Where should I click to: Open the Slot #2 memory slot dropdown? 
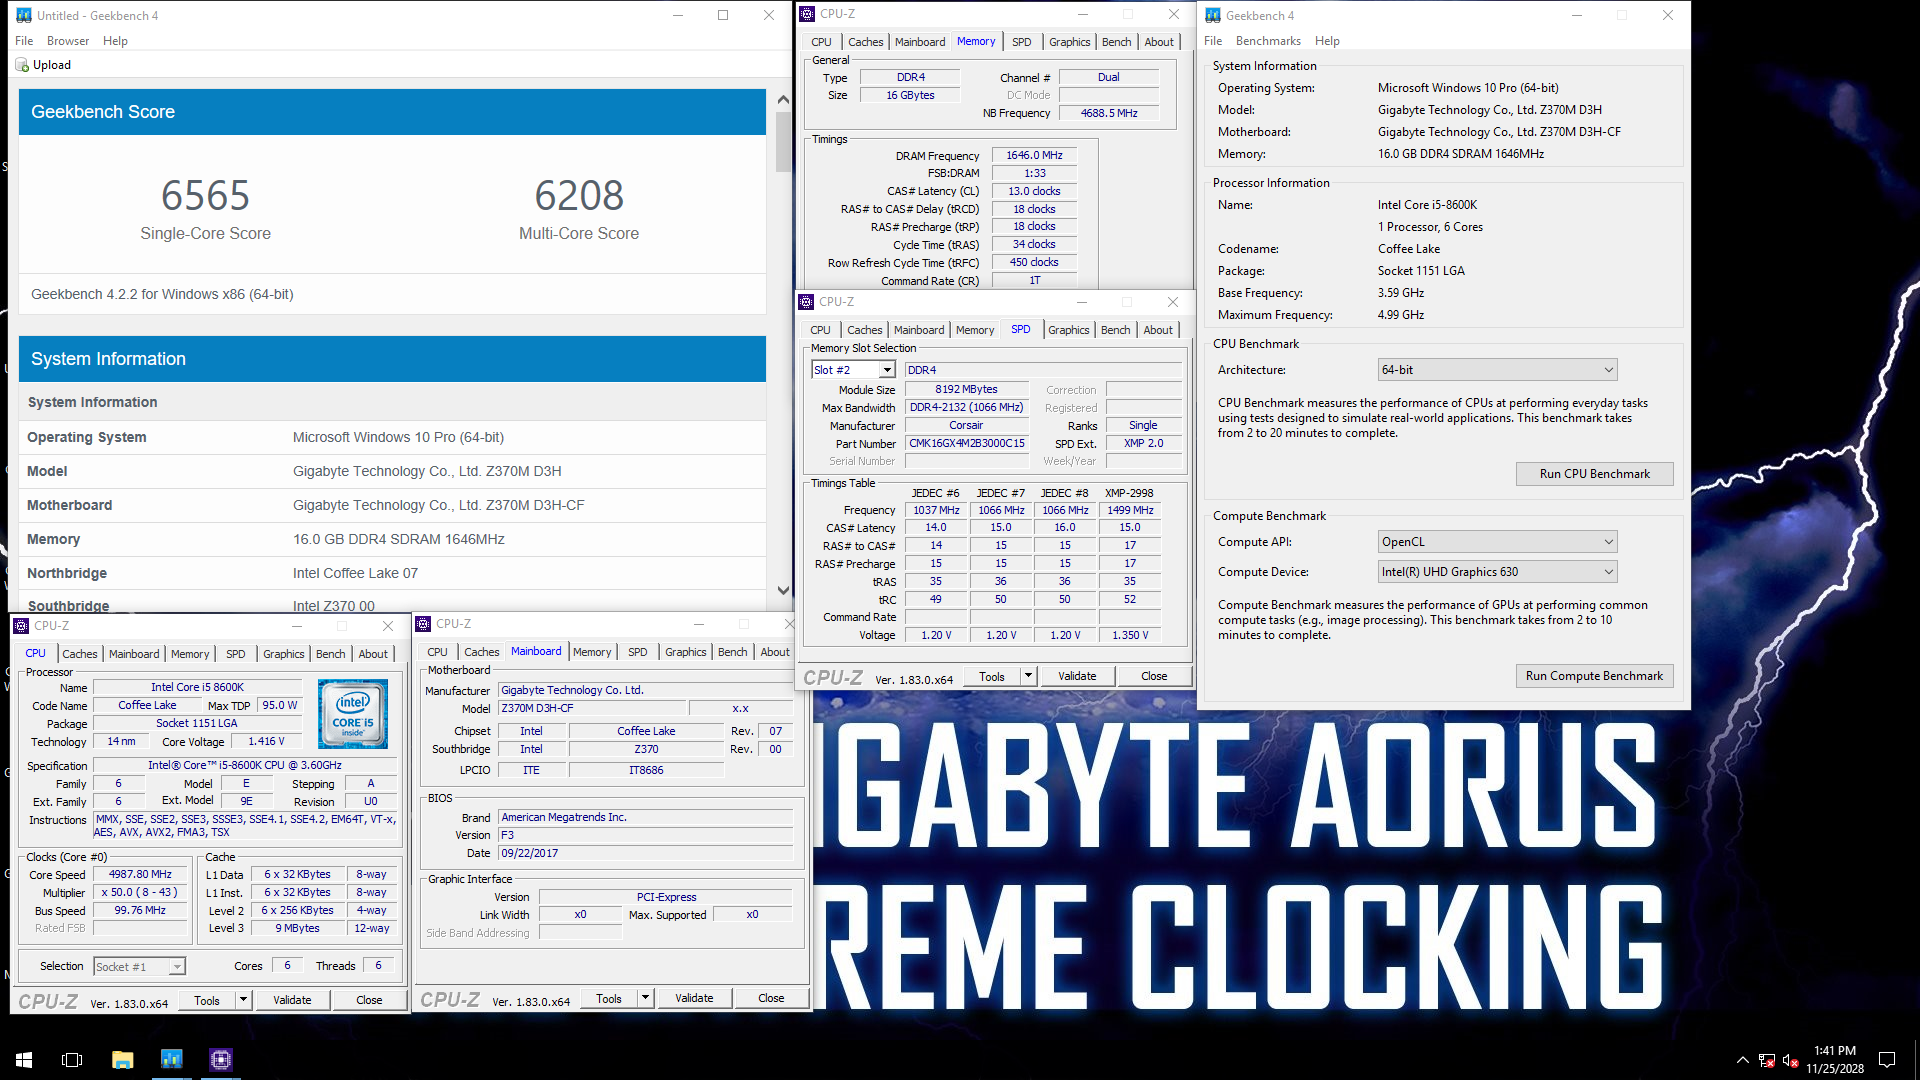[x=853, y=370]
